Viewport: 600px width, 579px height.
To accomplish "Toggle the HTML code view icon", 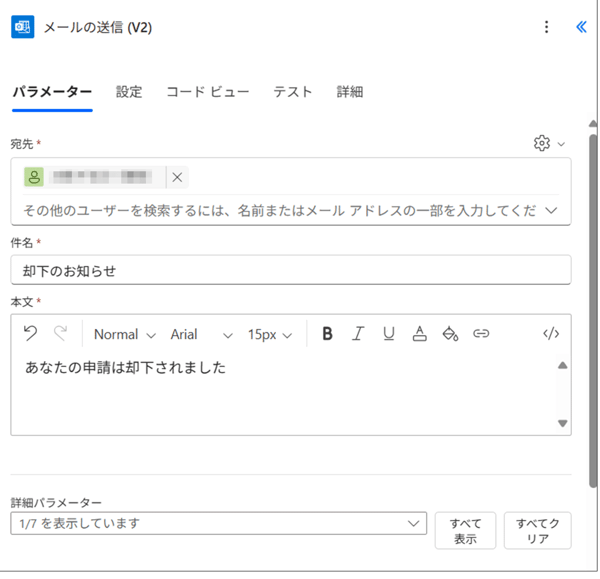I will [550, 334].
